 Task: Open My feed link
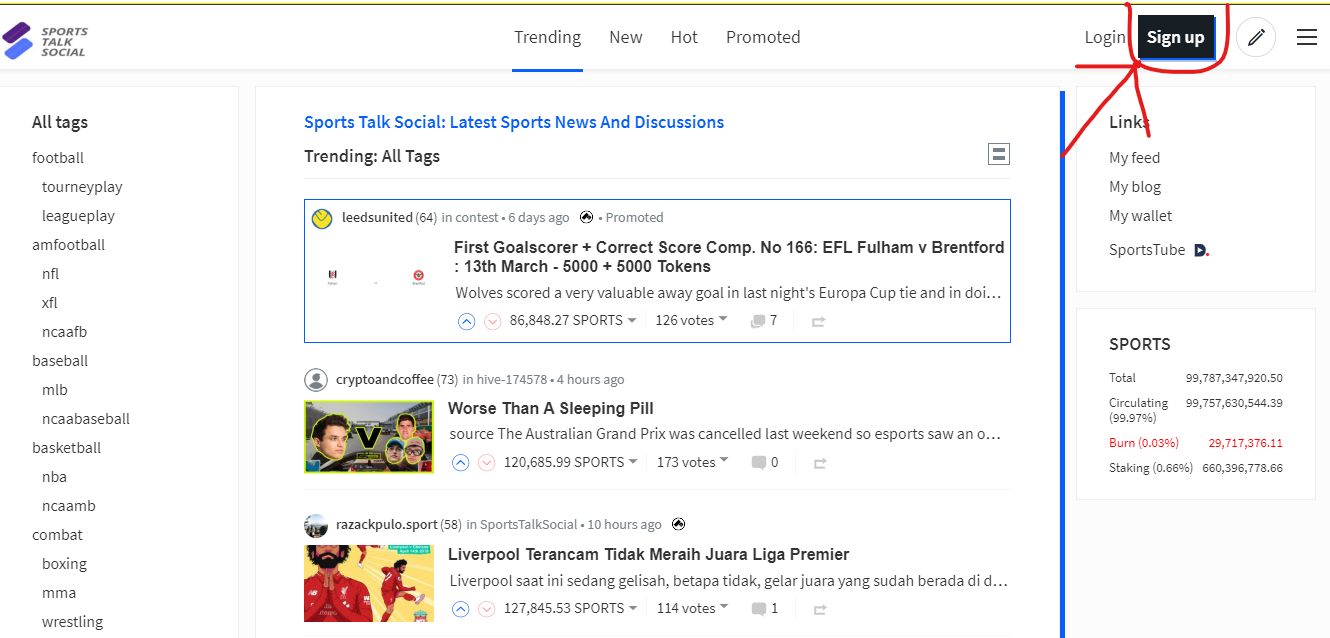[1134, 158]
